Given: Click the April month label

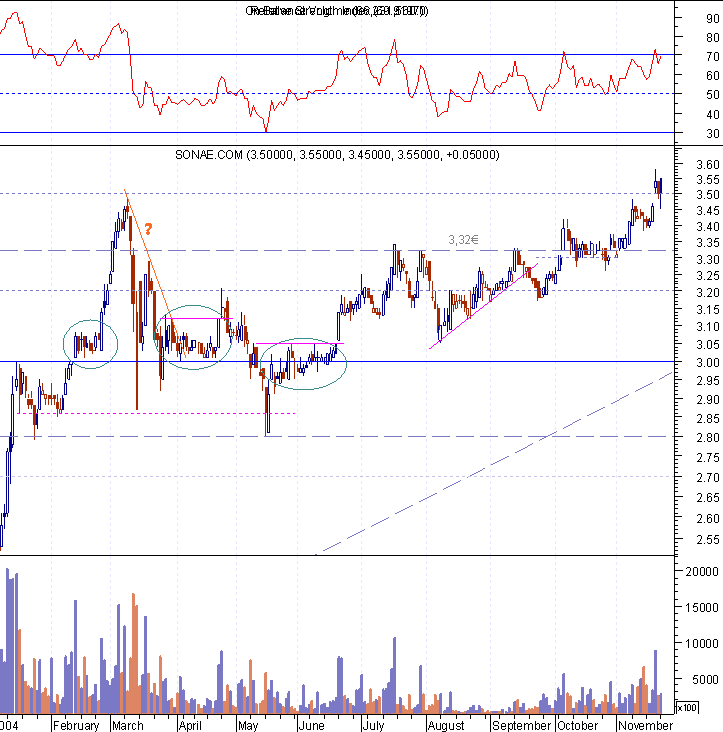Looking at the screenshot, I should tap(190, 725).
